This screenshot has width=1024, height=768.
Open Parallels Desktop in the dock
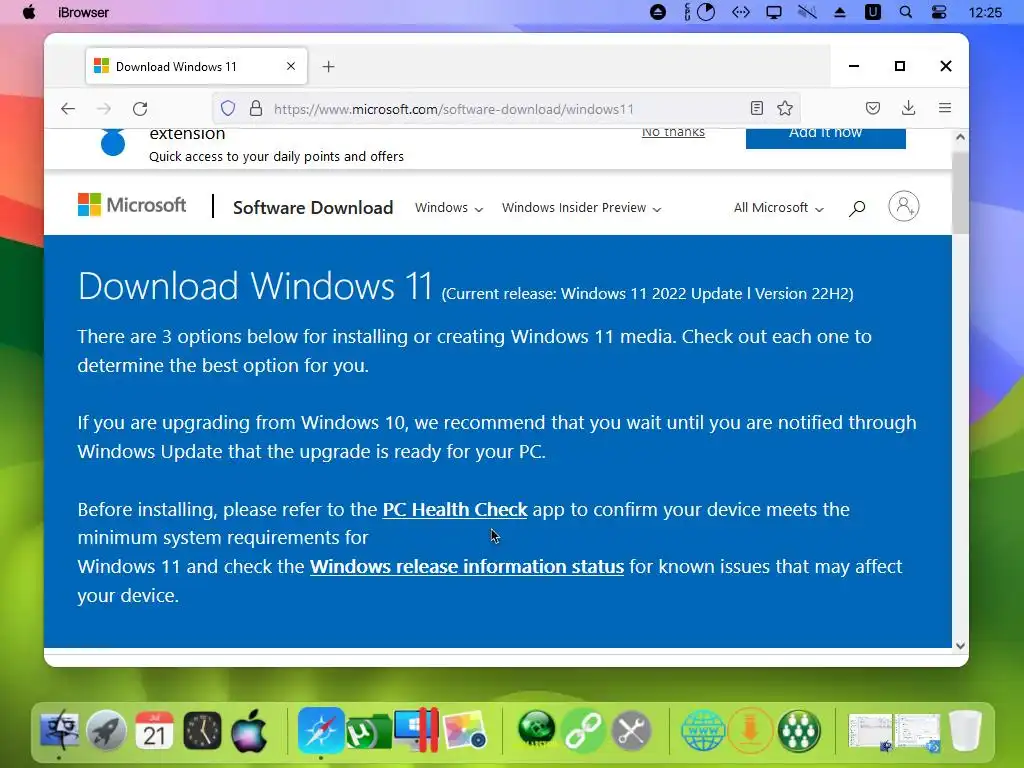point(417,730)
